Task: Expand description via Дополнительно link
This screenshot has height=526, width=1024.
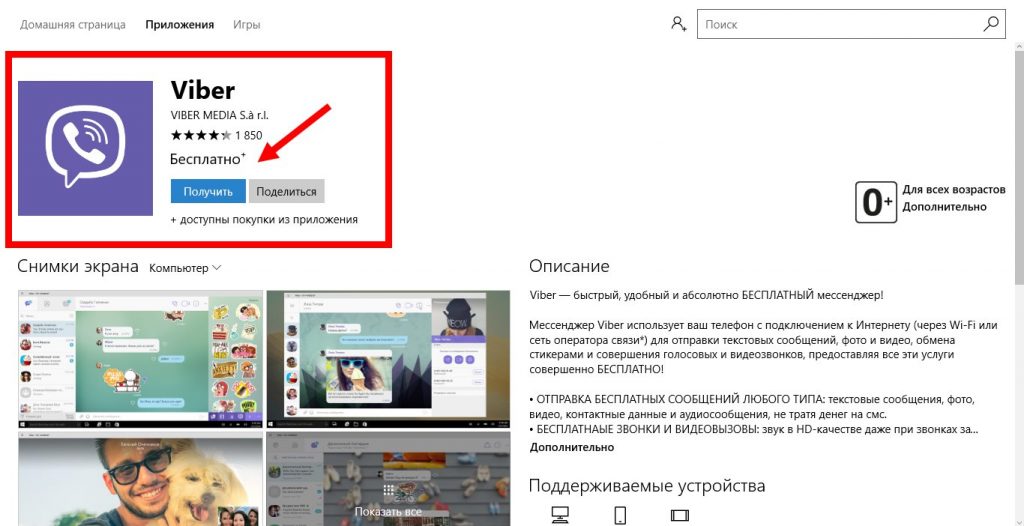Action: tap(571, 448)
